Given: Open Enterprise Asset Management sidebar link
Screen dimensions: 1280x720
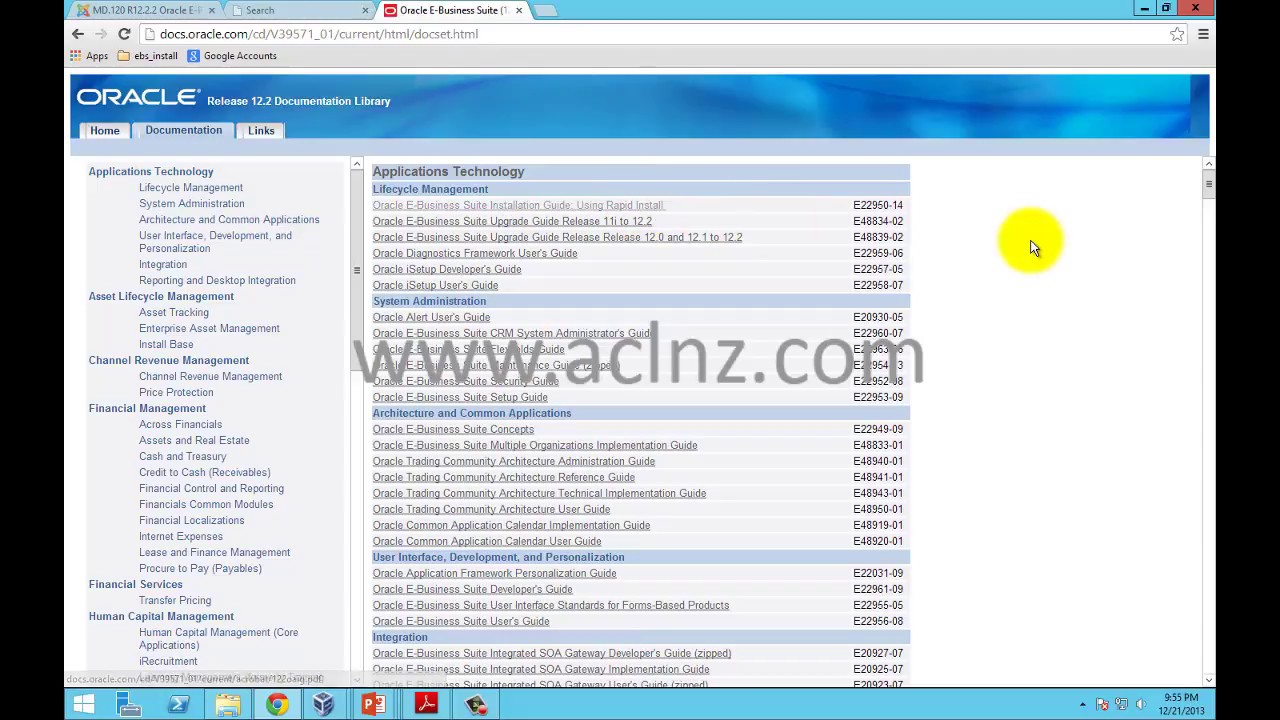Looking at the screenshot, I should (209, 329).
